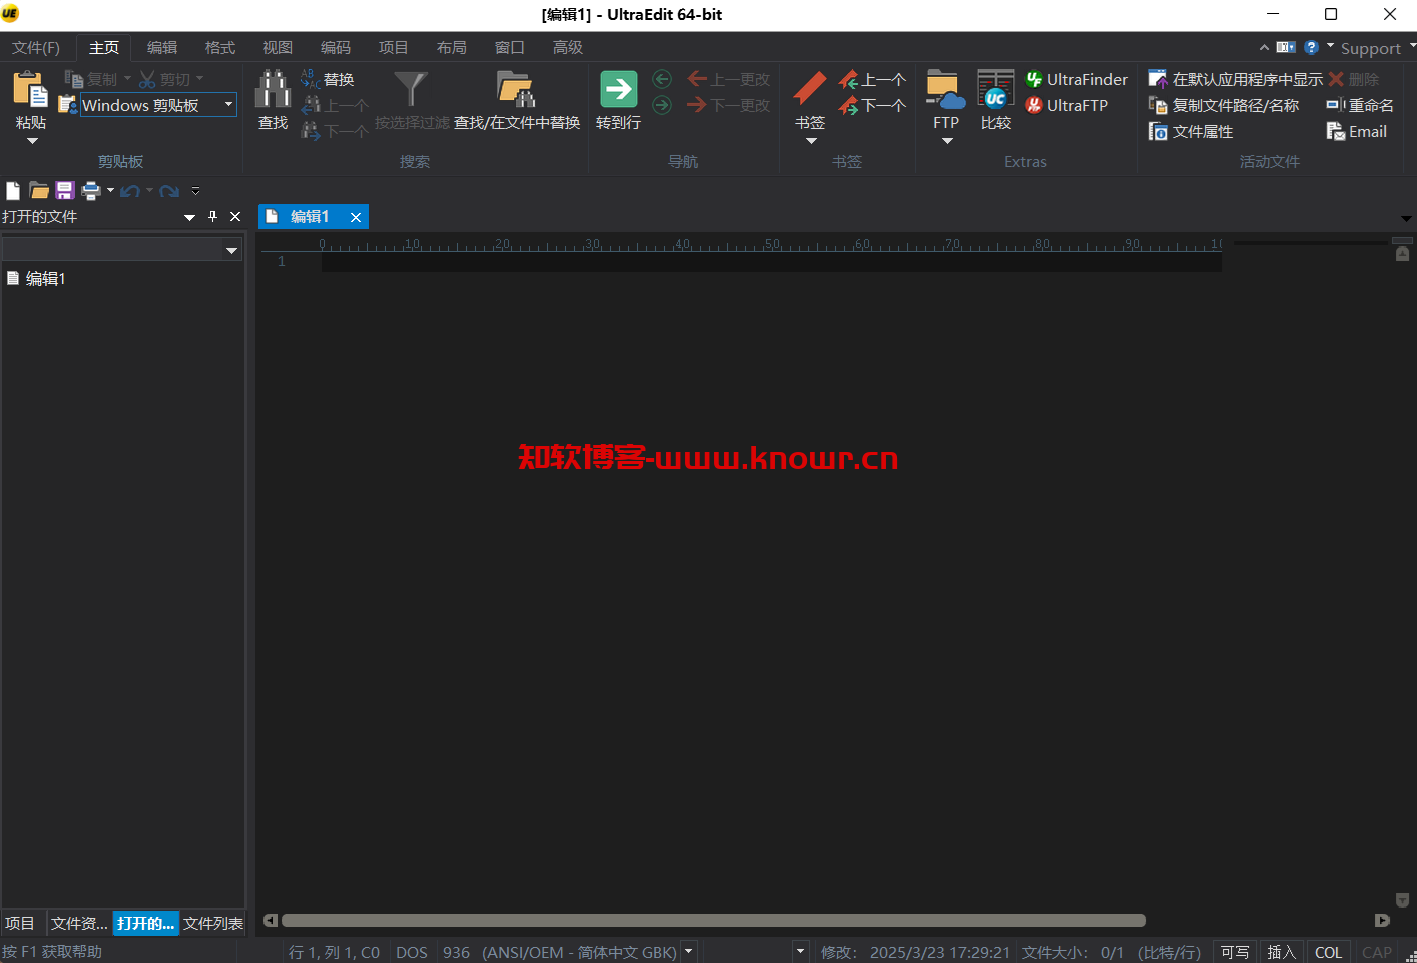Email the active file

point(1357,131)
